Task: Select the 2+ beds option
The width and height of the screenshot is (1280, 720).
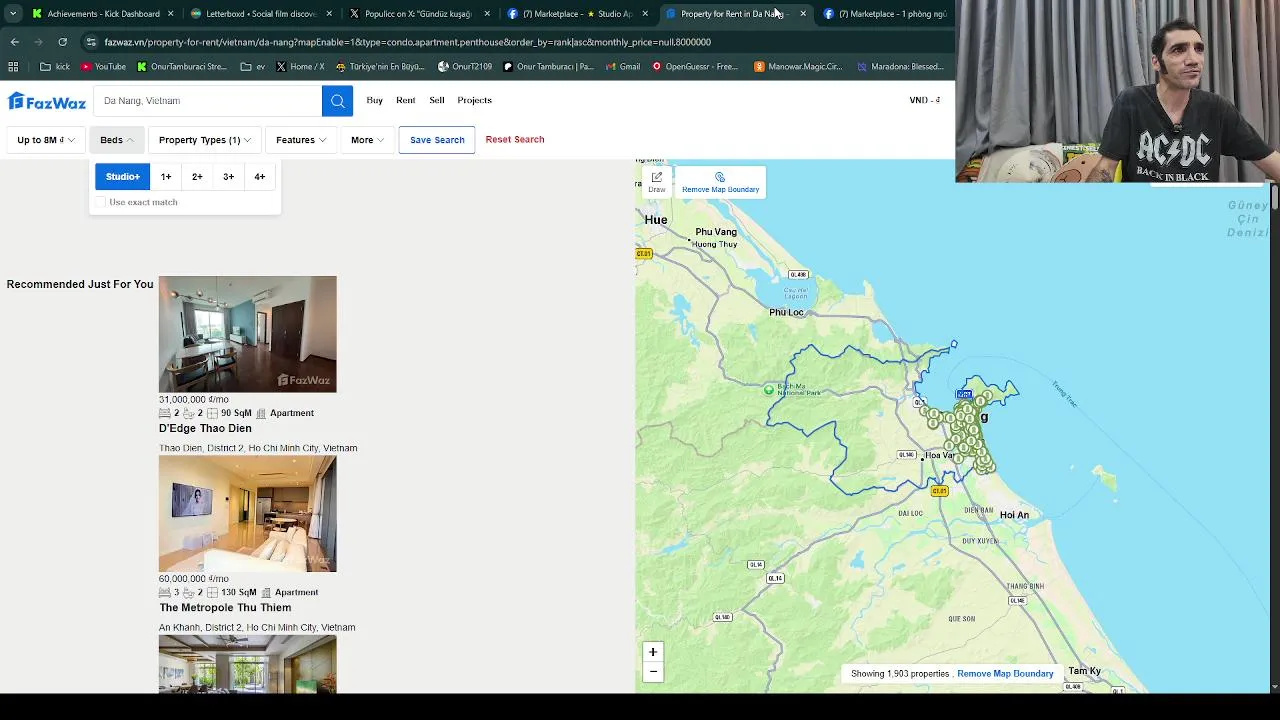Action: [197, 177]
